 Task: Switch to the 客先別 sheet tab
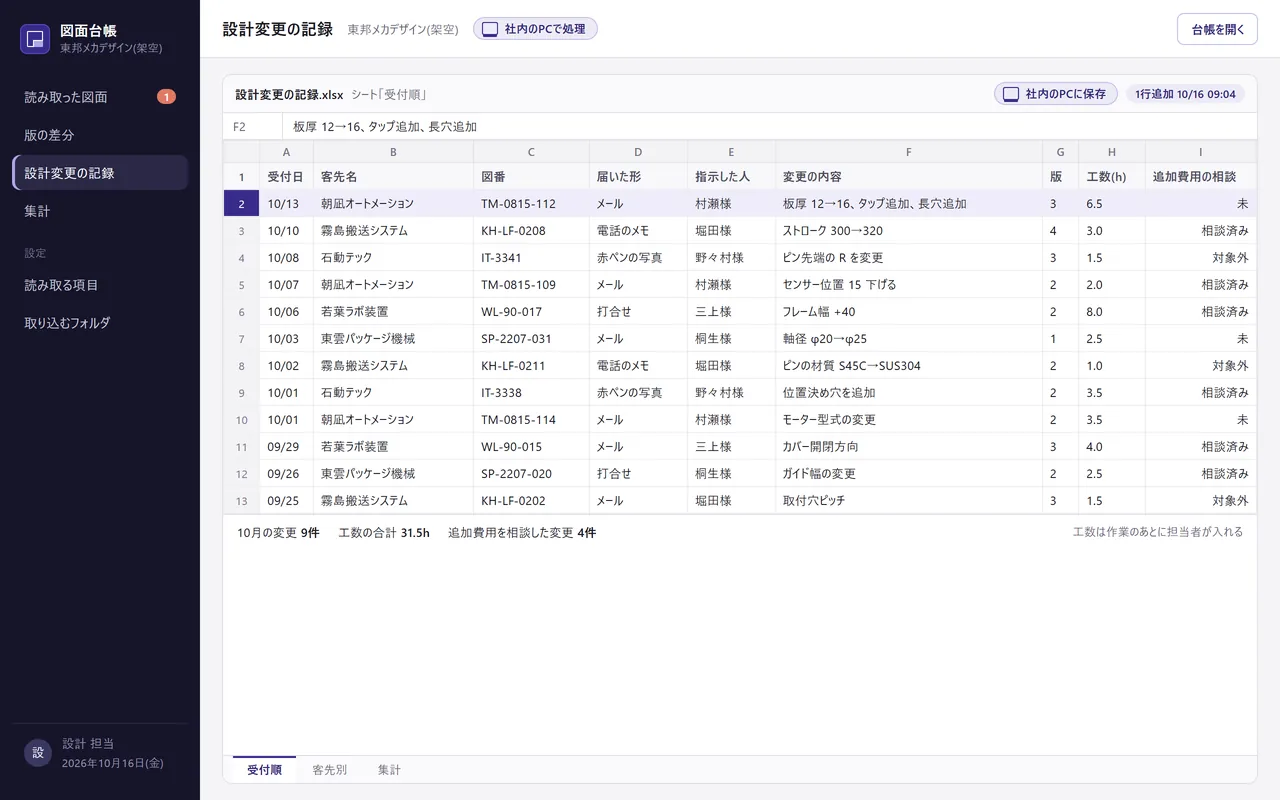point(329,770)
